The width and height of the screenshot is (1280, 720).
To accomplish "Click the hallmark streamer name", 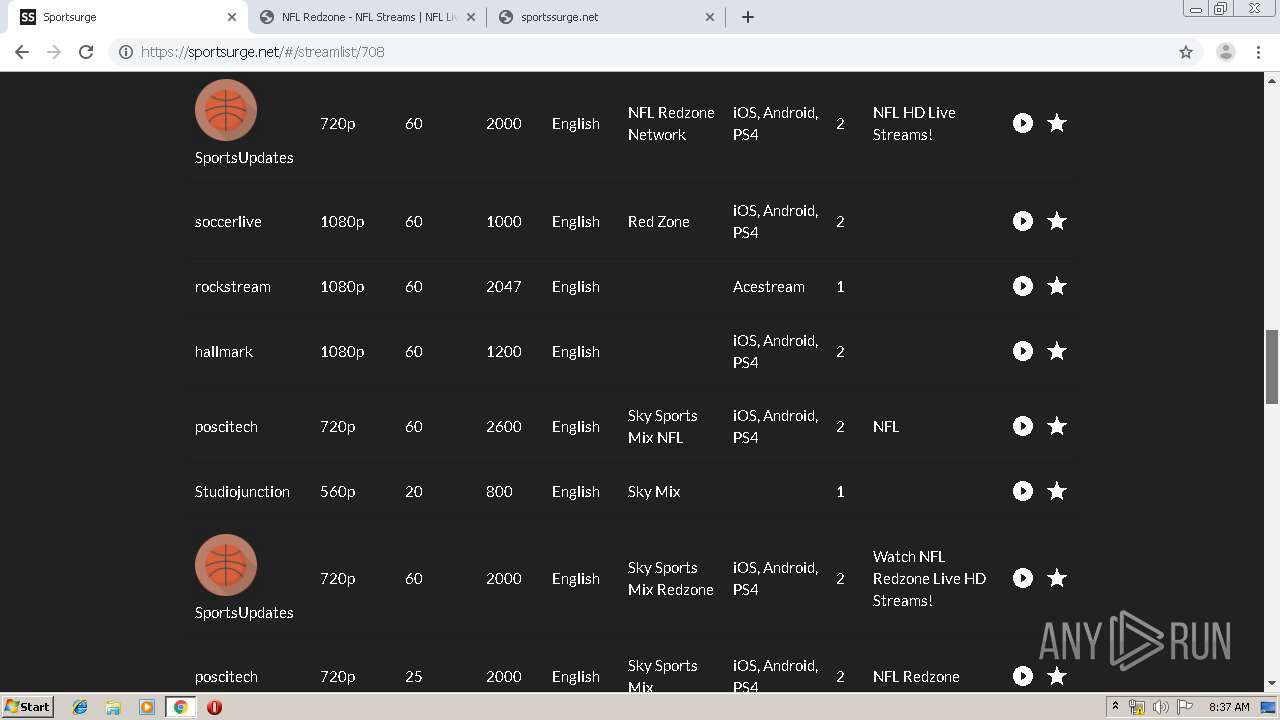I will [x=224, y=352].
